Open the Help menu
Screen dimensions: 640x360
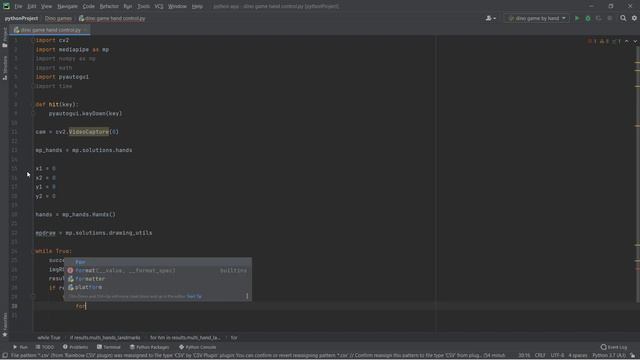(x=197, y=7)
